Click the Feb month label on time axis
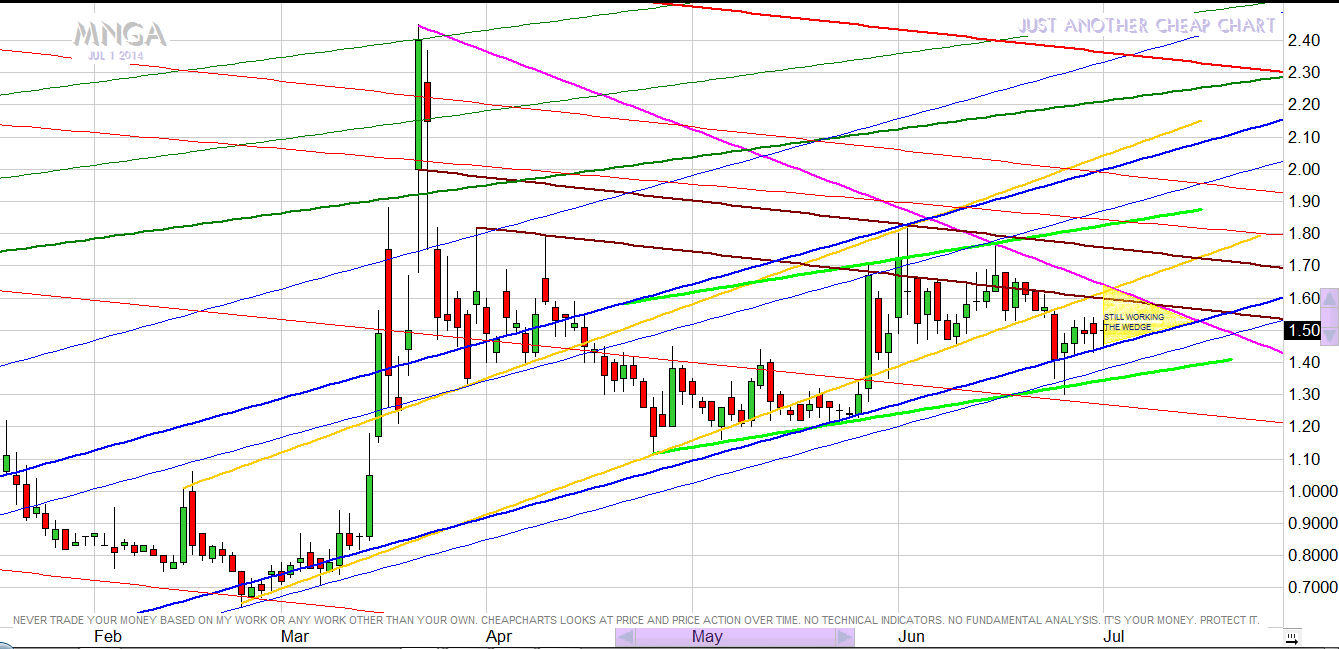 107,637
